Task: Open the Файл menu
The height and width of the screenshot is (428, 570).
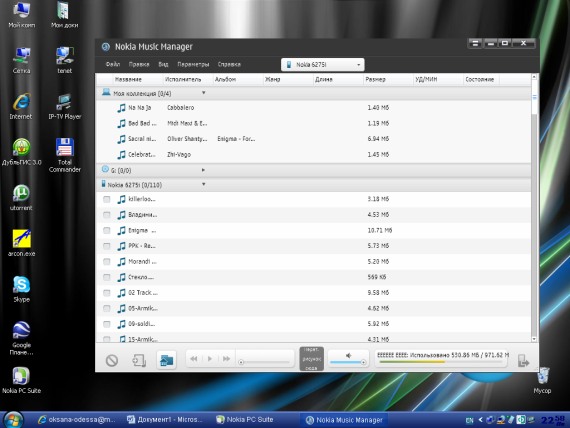Action: click(x=113, y=64)
